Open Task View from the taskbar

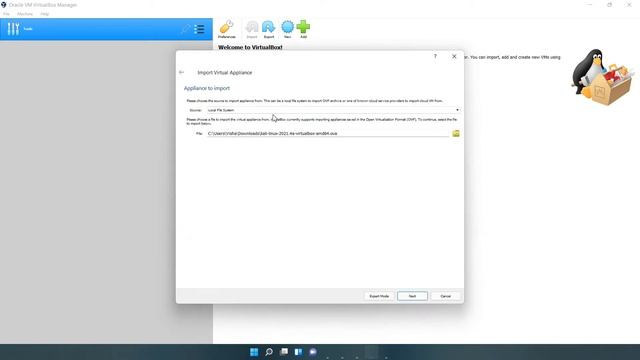[x=284, y=352]
